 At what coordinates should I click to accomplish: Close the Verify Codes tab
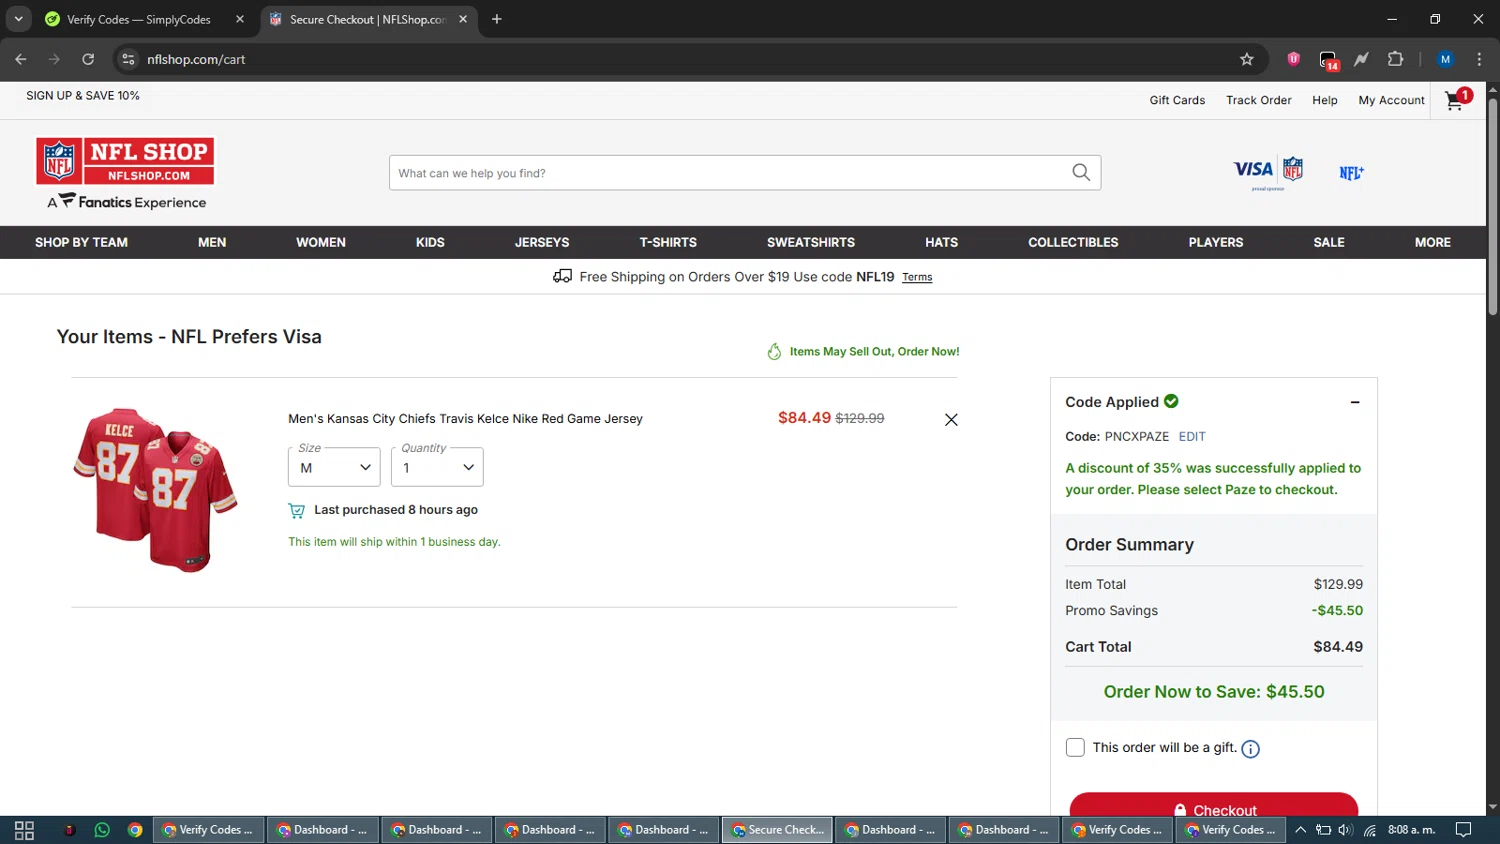[x=240, y=19]
